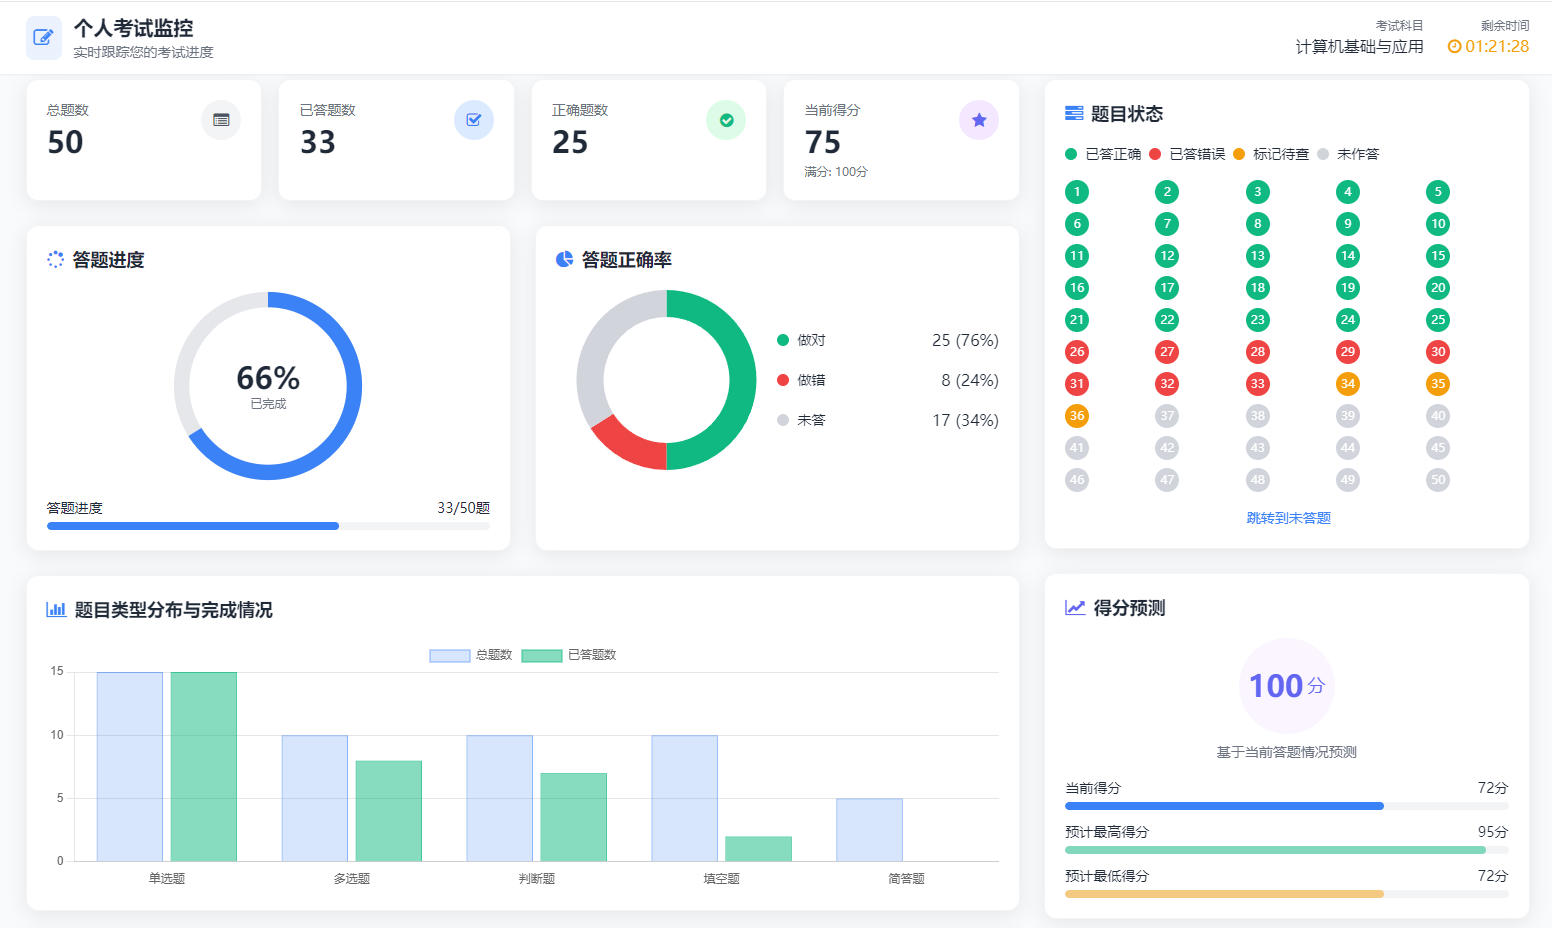1552x928 pixels.
Task: Click the 答题进度 horizontal progress bar
Action: tap(268, 526)
